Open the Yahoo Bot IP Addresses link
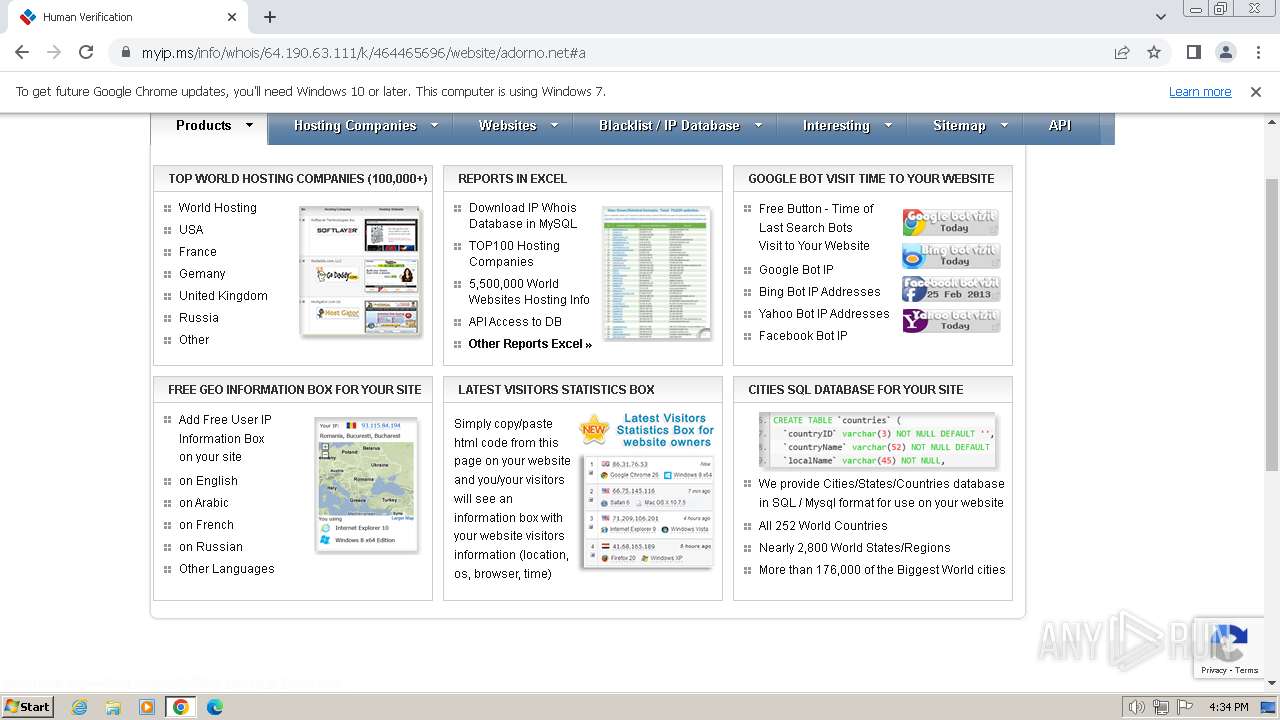The image size is (1280, 720). point(824,314)
